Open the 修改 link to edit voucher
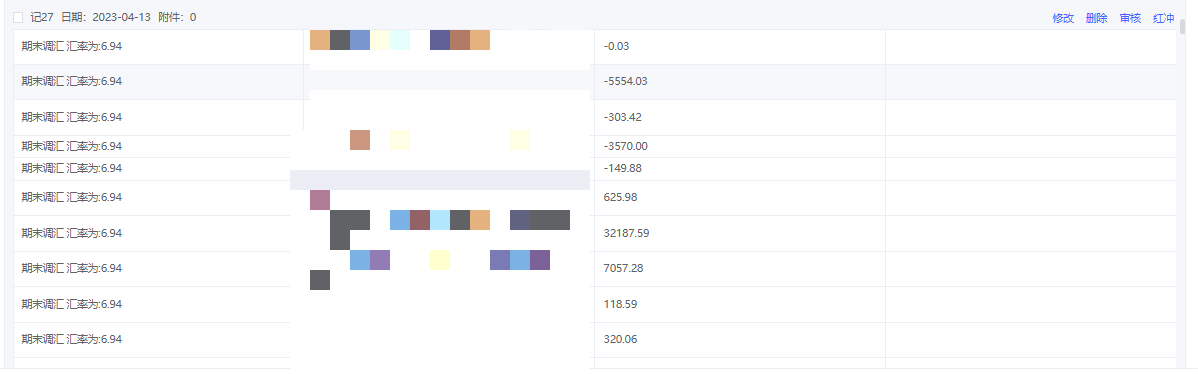This screenshot has height=374, width=1198. [1063, 18]
